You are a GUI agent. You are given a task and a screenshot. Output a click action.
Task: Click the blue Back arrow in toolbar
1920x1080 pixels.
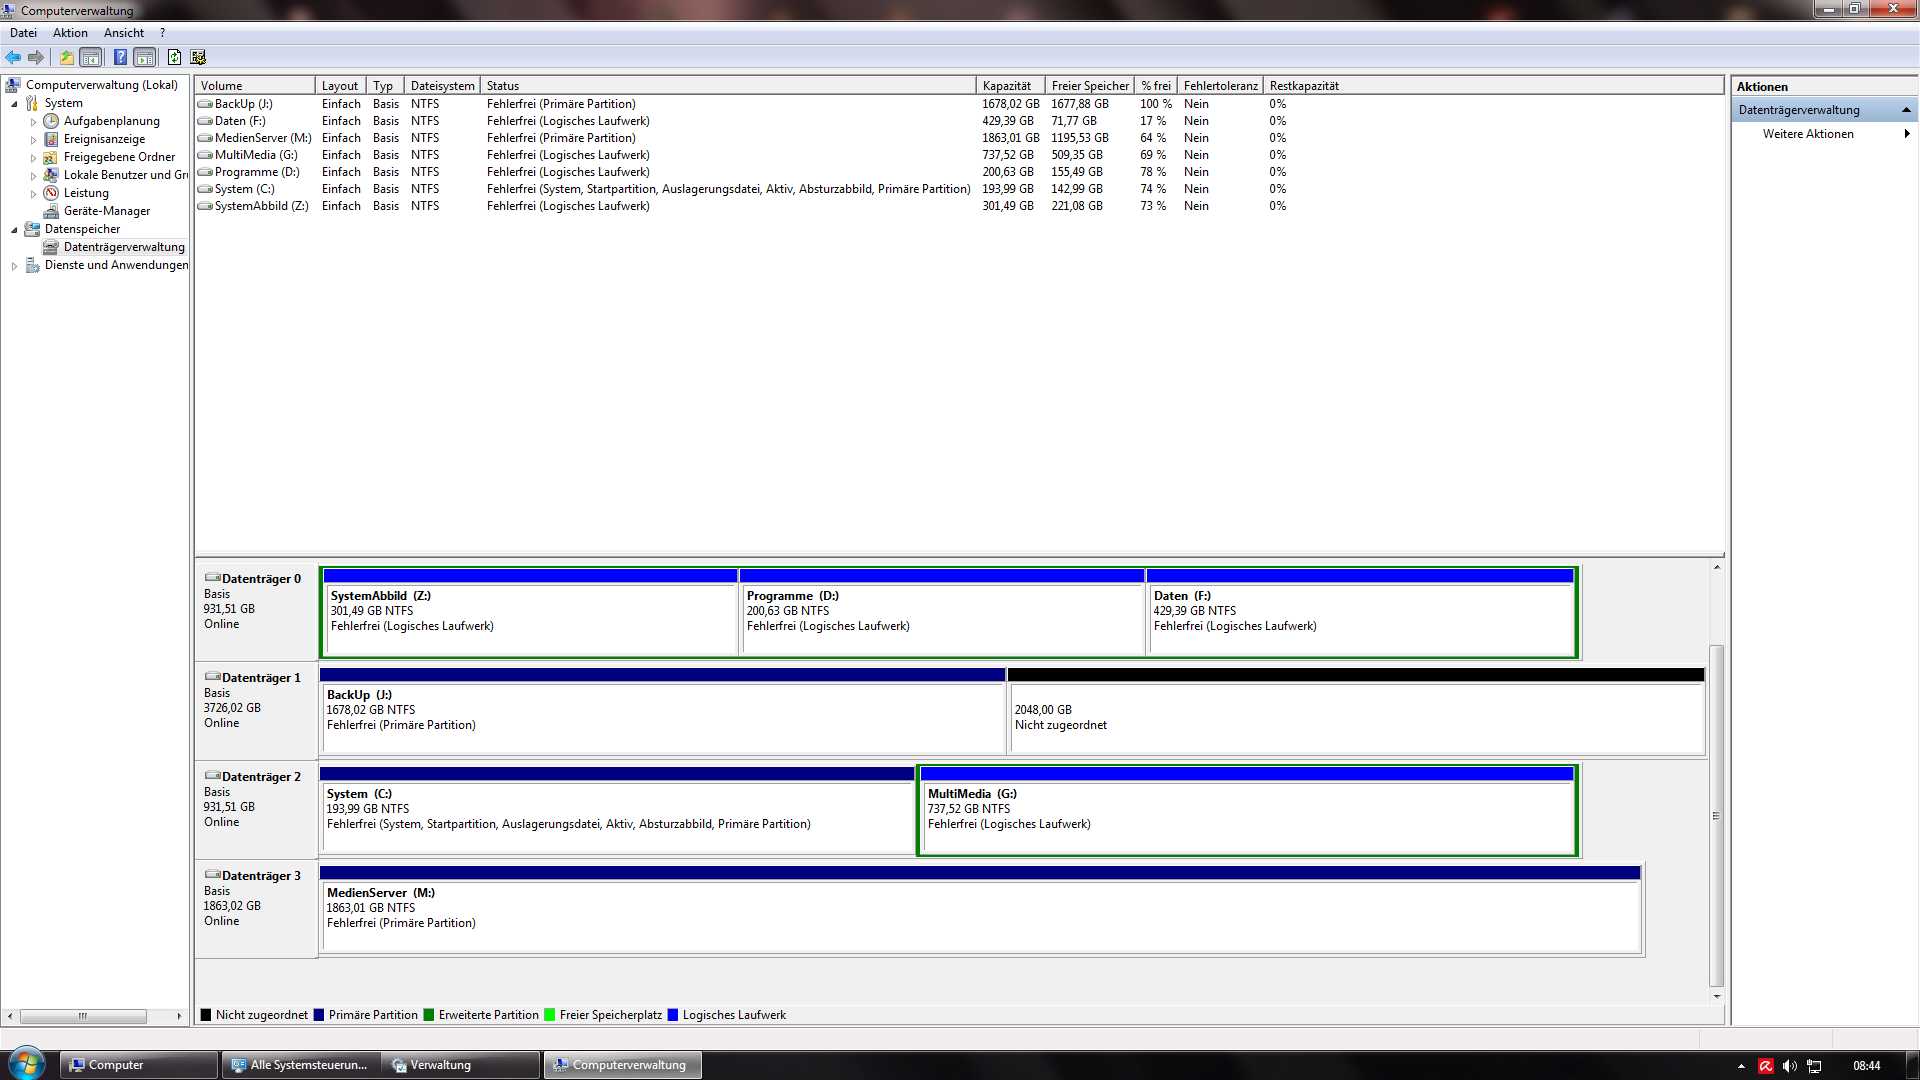click(13, 57)
